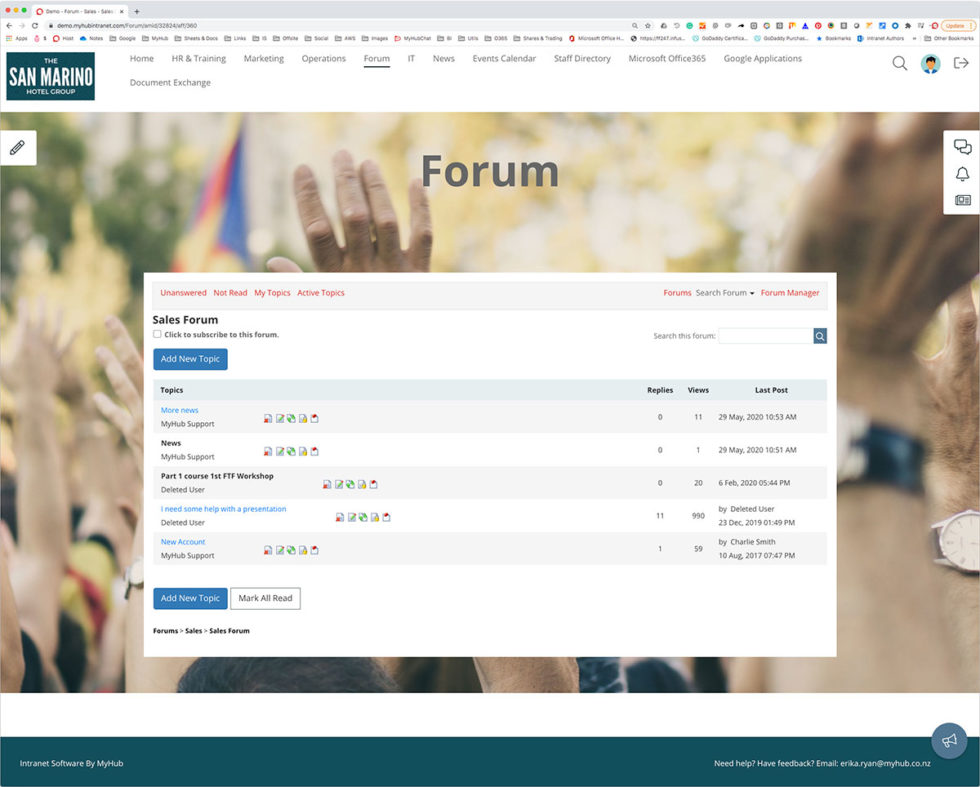980x787 pixels.
Task: Select the bottom newsfeed icon in the right sidebar
Action: pos(962,200)
